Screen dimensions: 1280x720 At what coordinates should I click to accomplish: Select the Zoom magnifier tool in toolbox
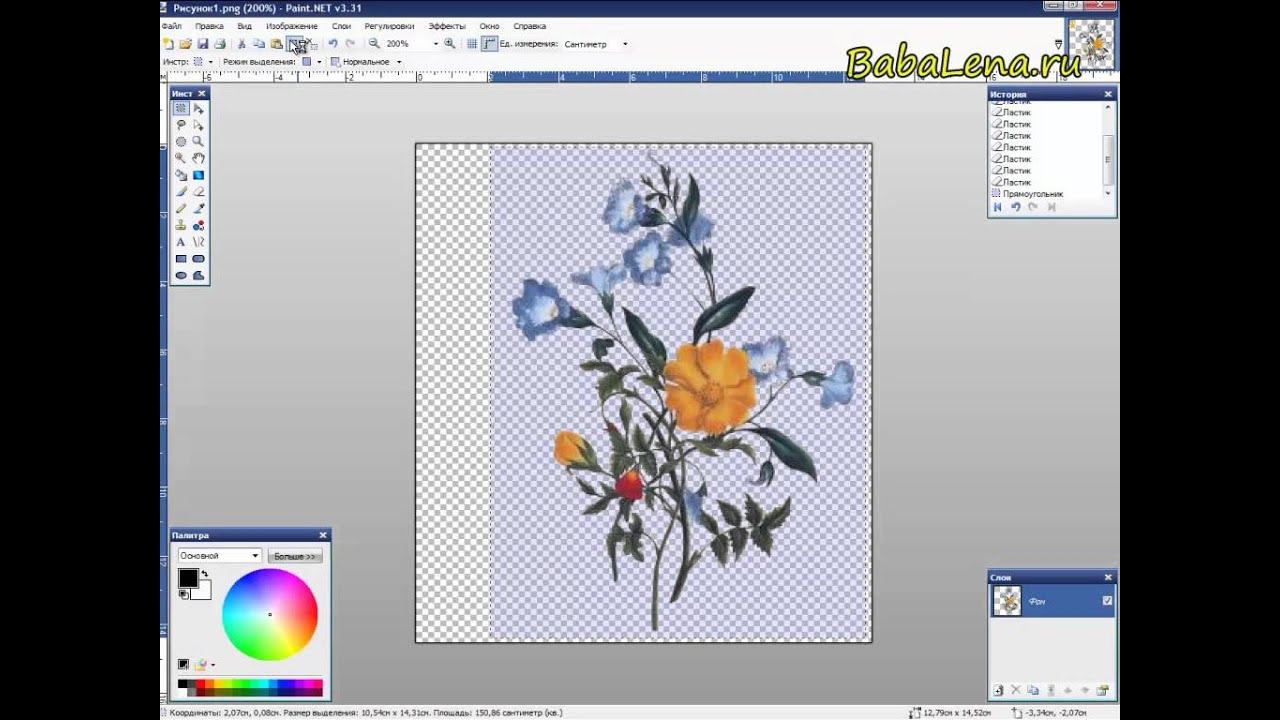tap(198, 142)
